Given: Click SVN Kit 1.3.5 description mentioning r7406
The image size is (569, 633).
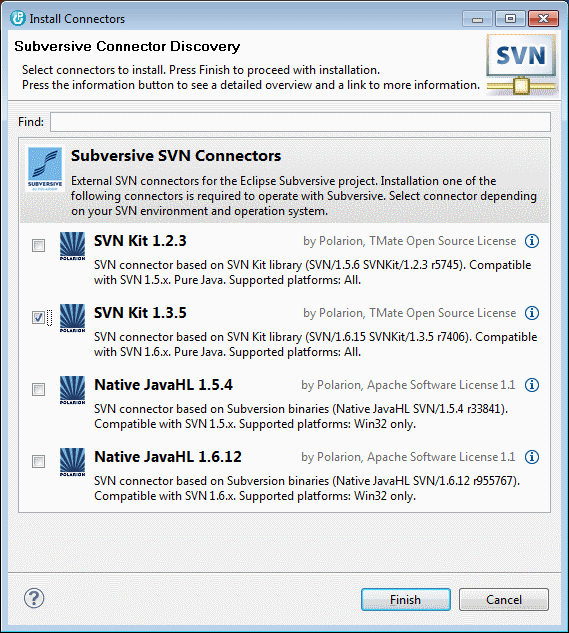Looking at the screenshot, I should 315,344.
